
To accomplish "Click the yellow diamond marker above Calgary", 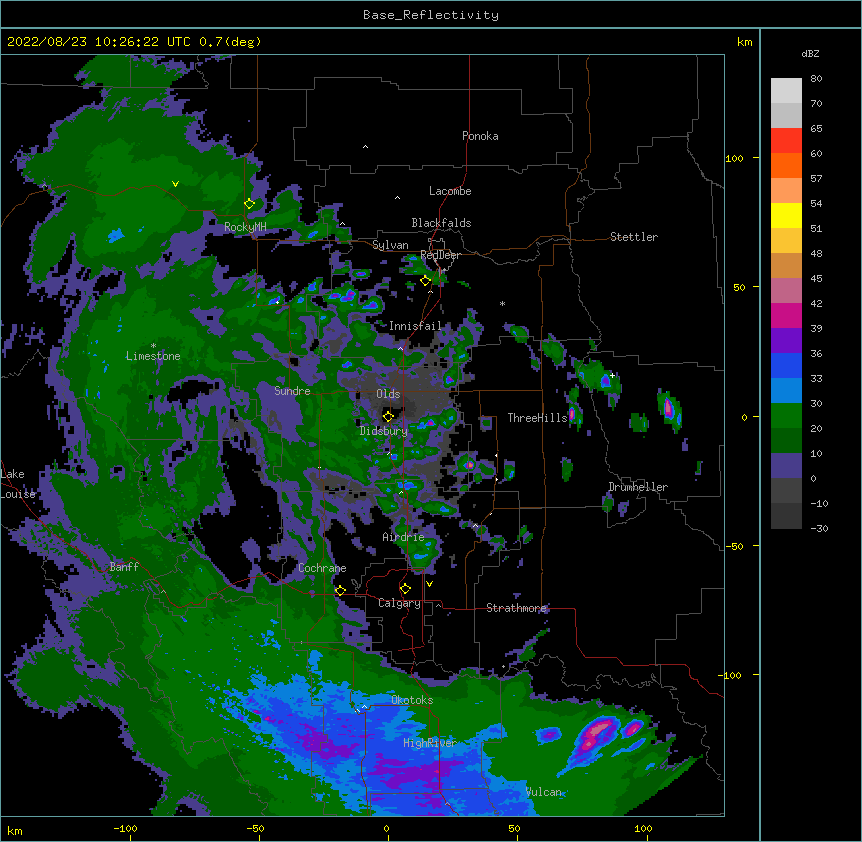I will coord(405,589).
